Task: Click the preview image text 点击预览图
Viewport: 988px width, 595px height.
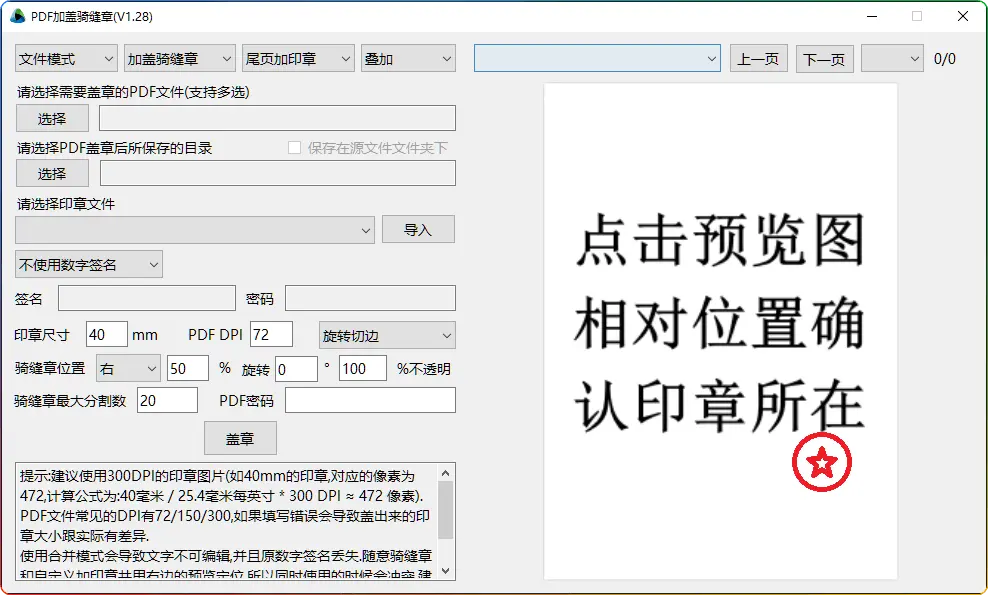Action: (x=719, y=241)
